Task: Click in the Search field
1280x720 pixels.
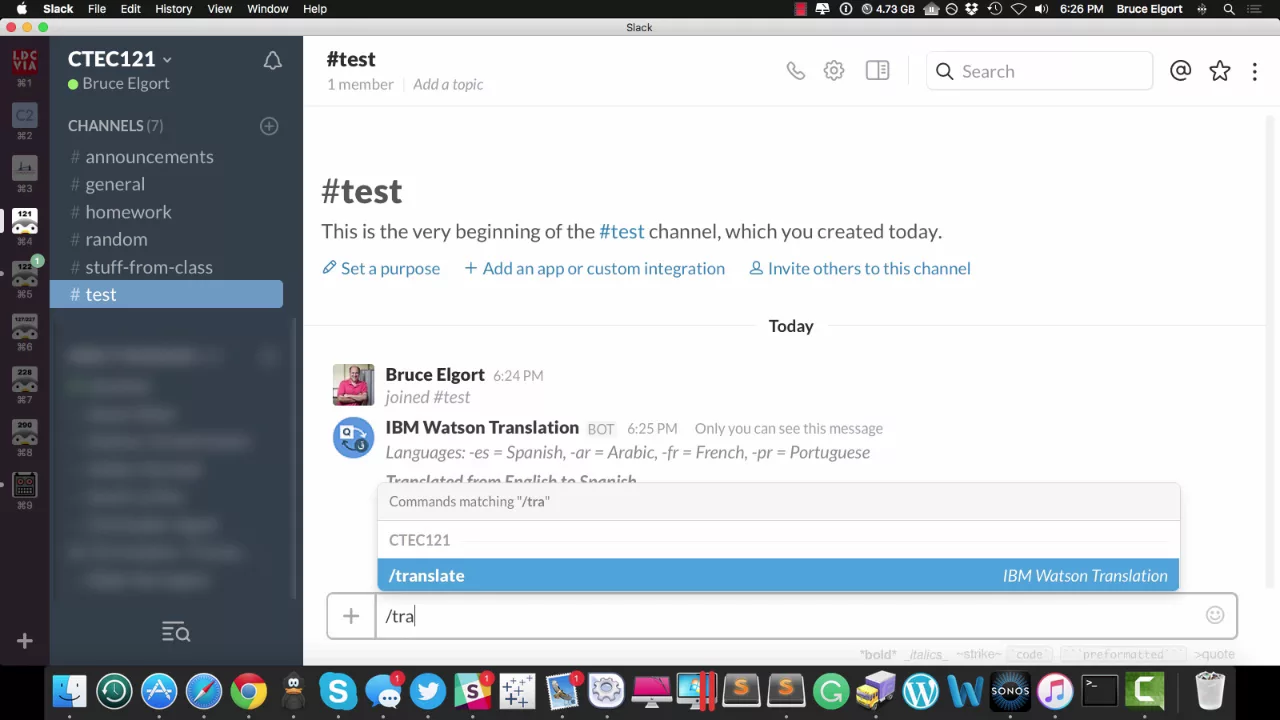Action: coord(1040,71)
